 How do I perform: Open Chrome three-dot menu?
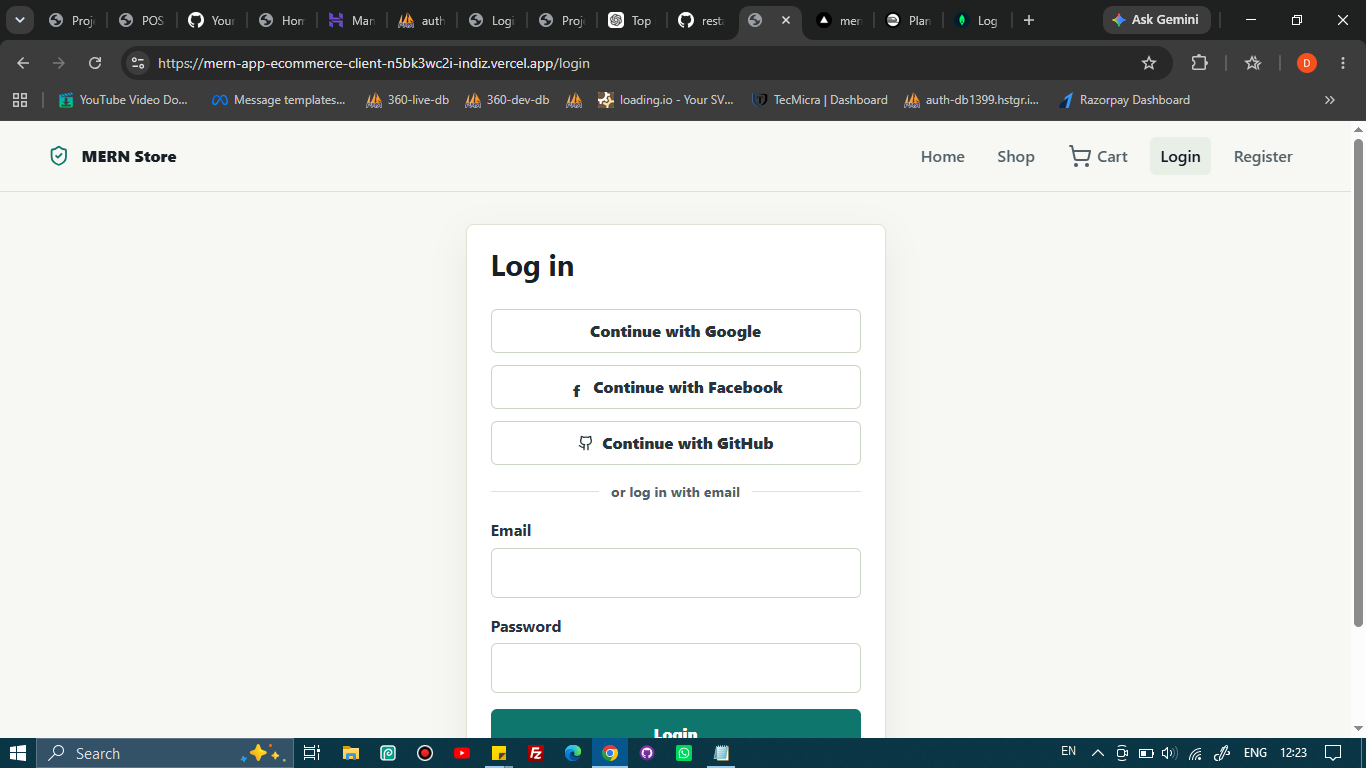pos(1343,63)
